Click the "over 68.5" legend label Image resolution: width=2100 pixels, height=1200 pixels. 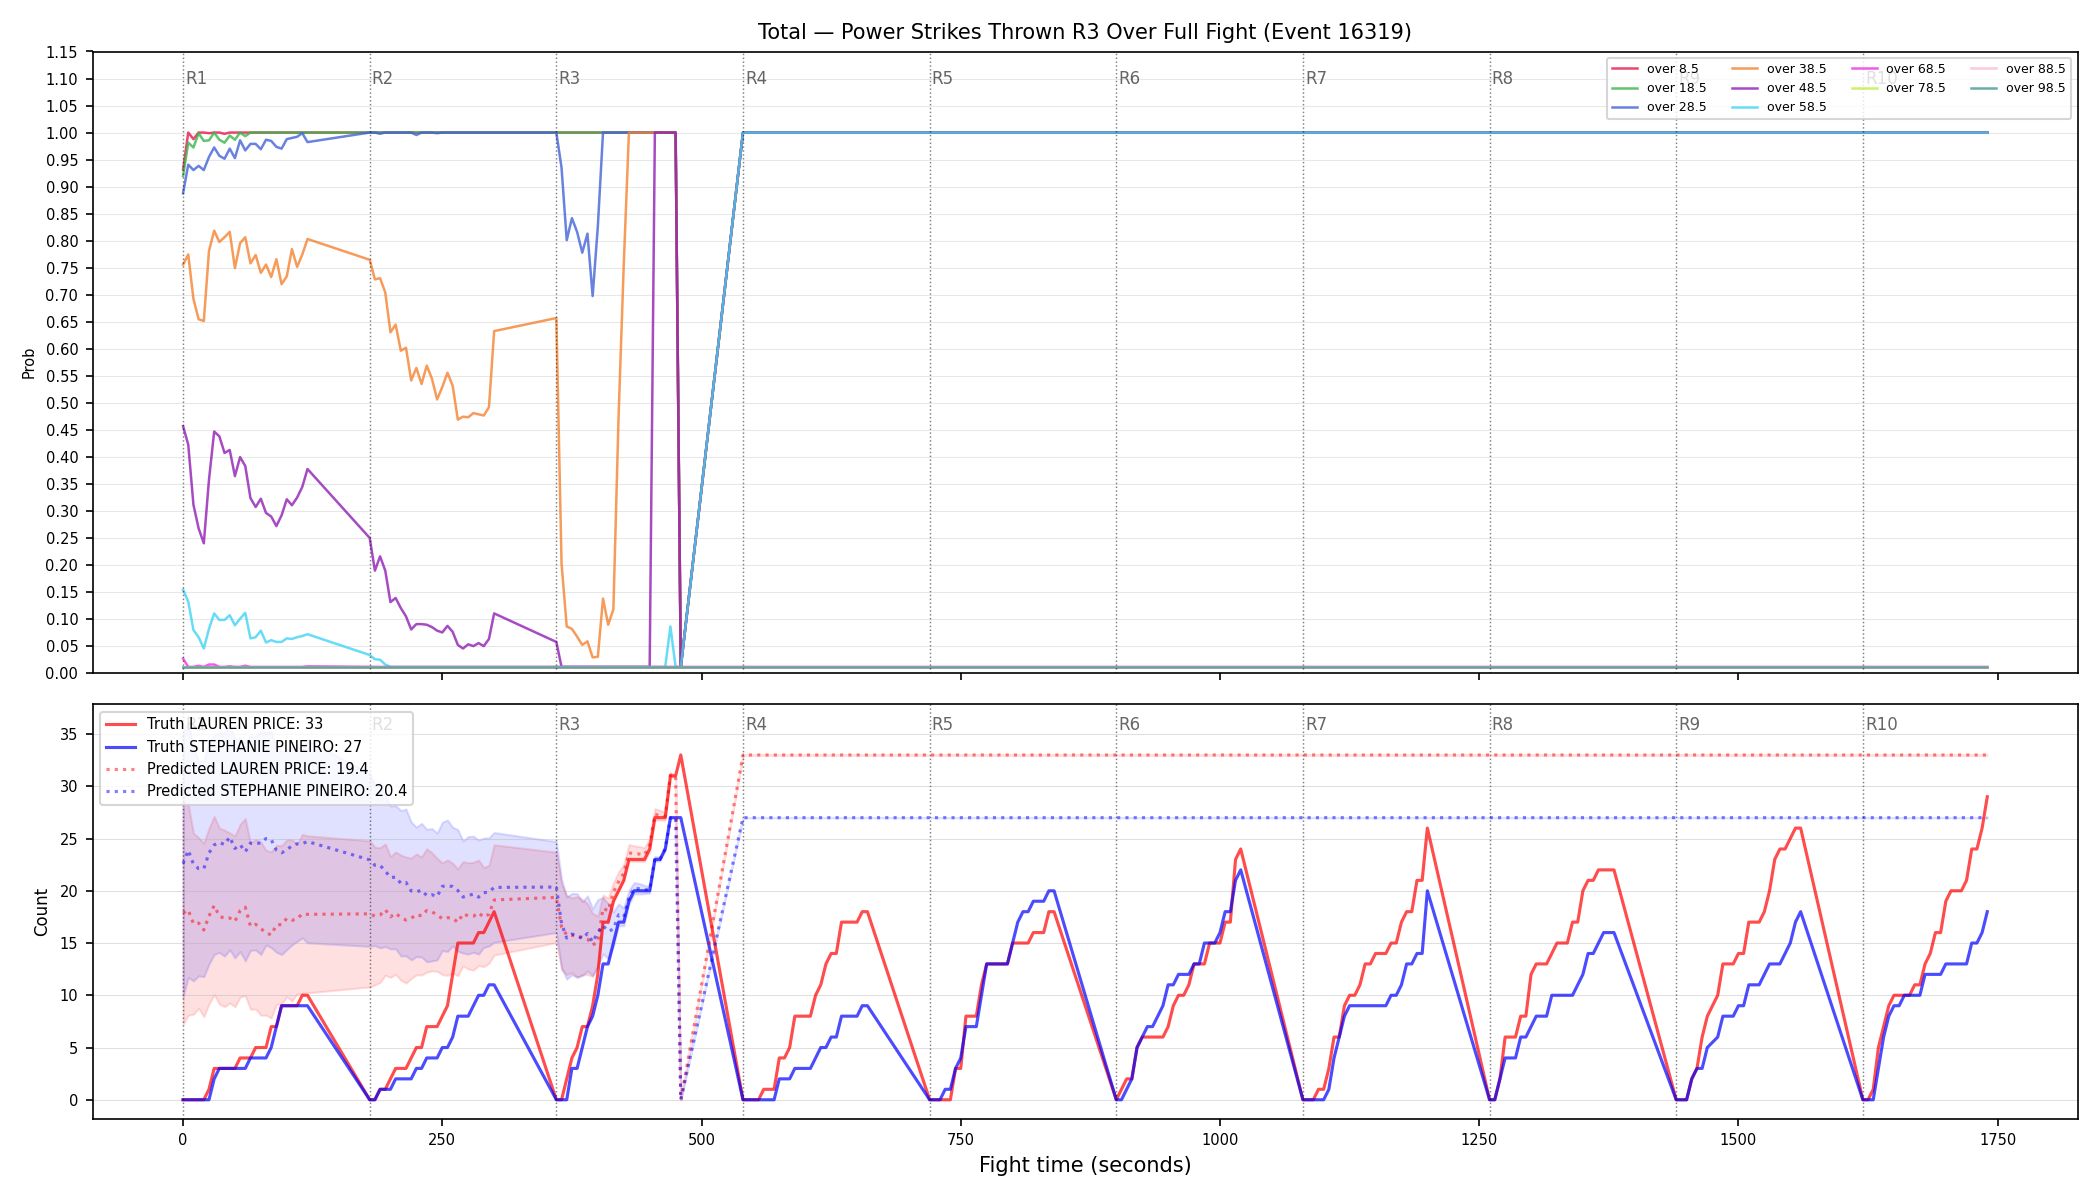1915,69
